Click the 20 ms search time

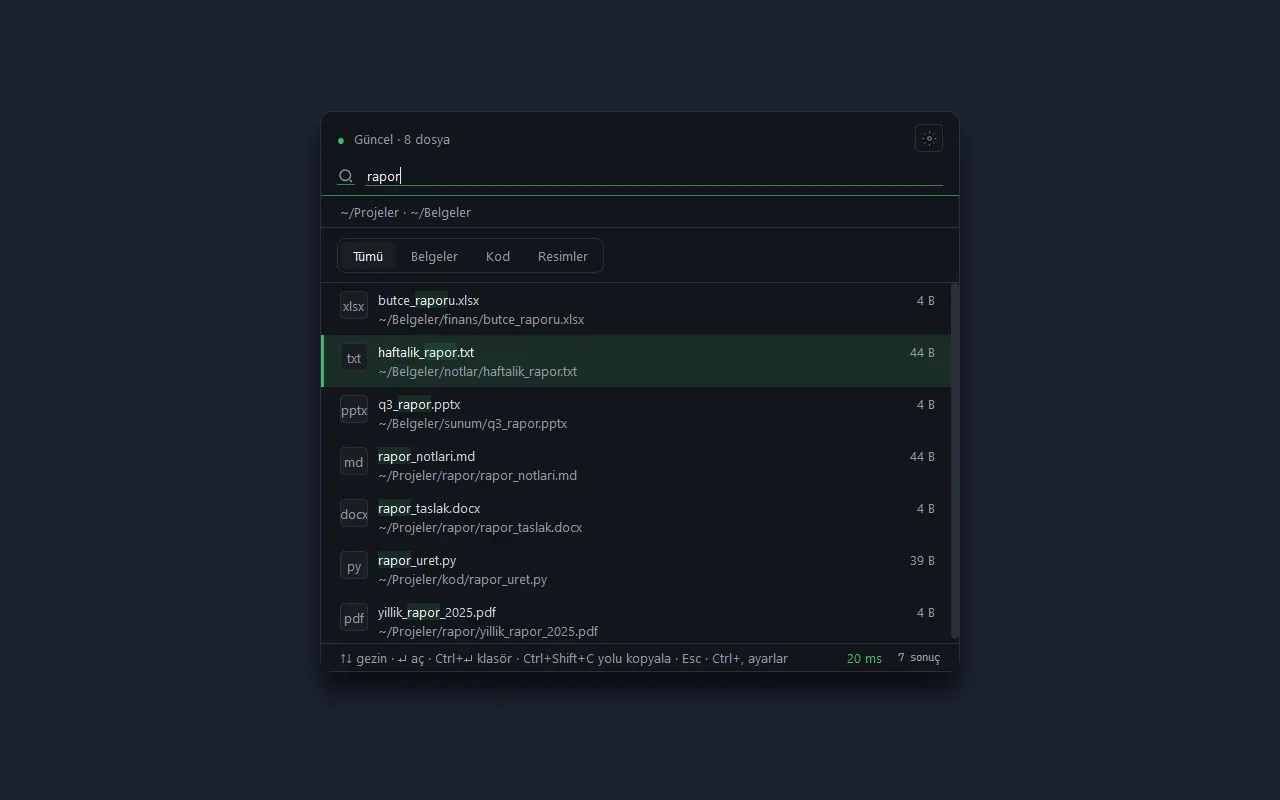[x=864, y=658]
